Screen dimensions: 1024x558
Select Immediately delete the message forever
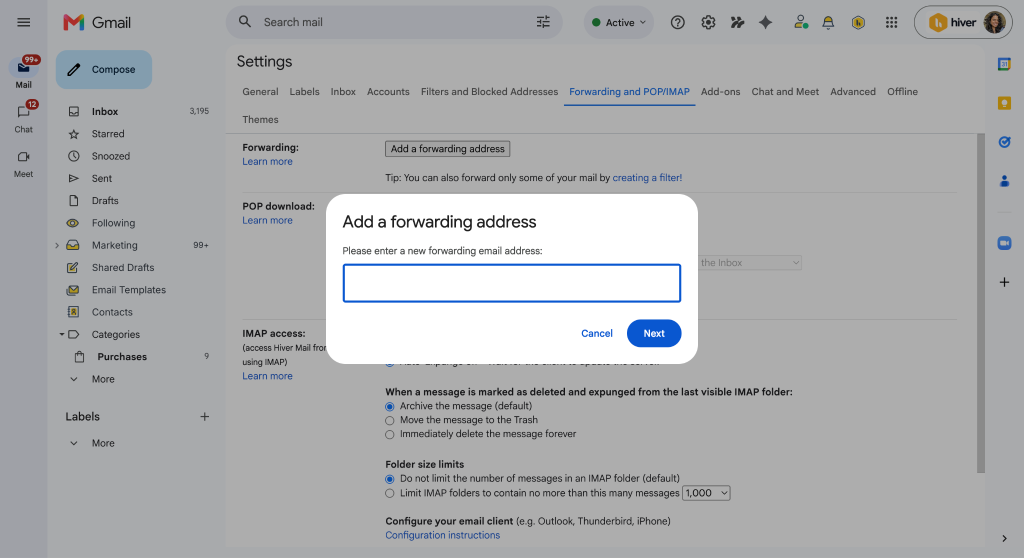390,435
